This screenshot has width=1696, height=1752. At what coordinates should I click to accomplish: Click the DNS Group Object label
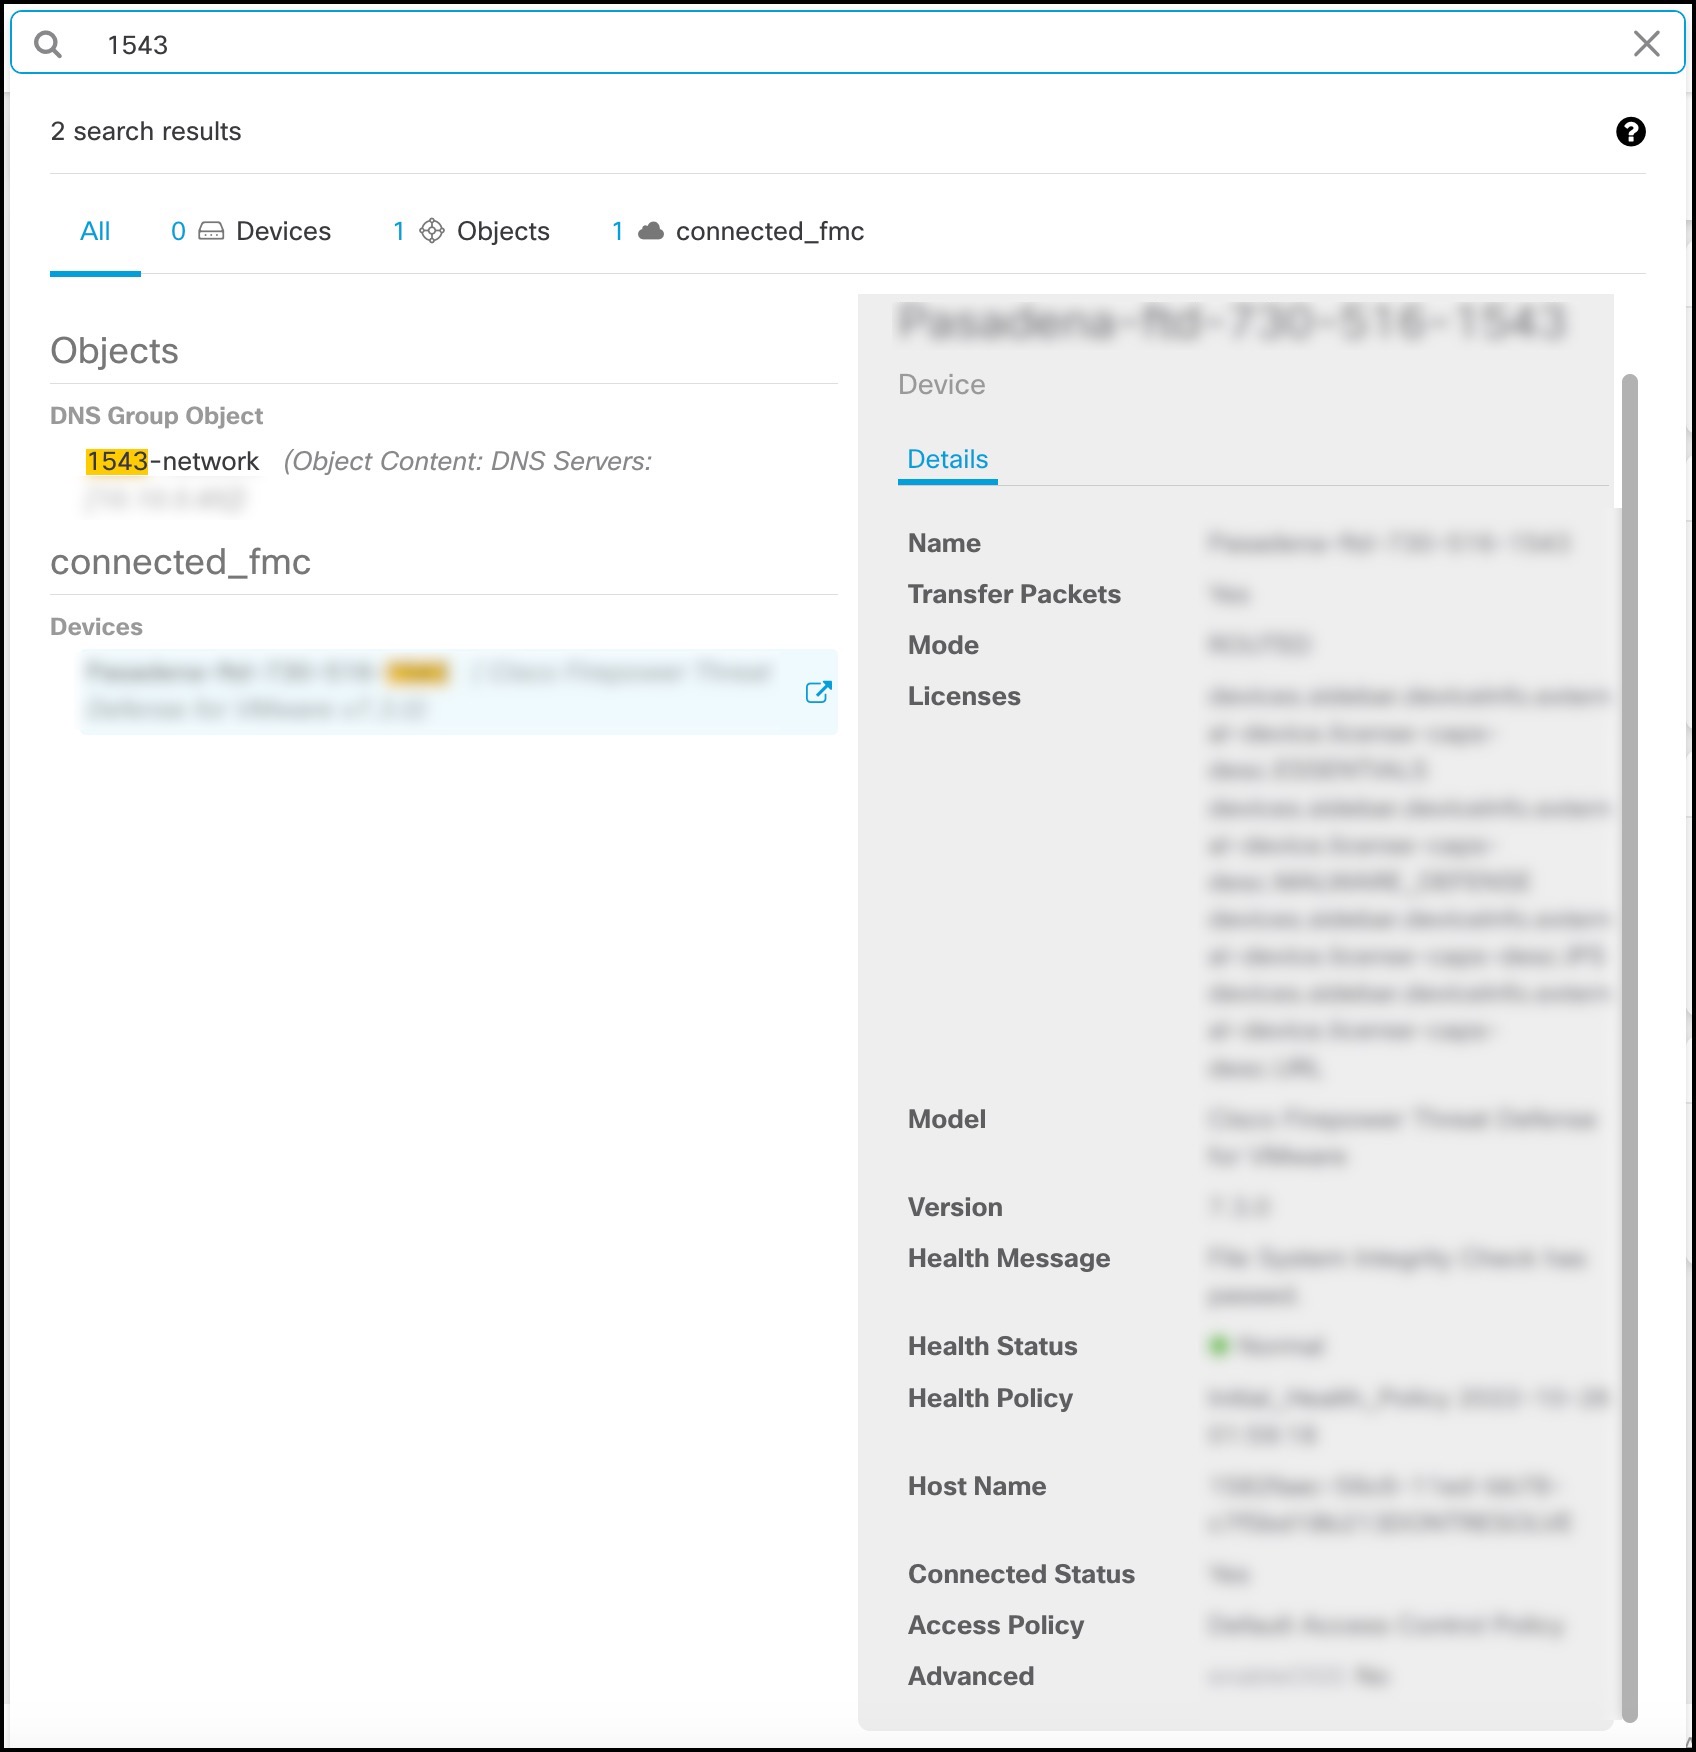tap(156, 416)
